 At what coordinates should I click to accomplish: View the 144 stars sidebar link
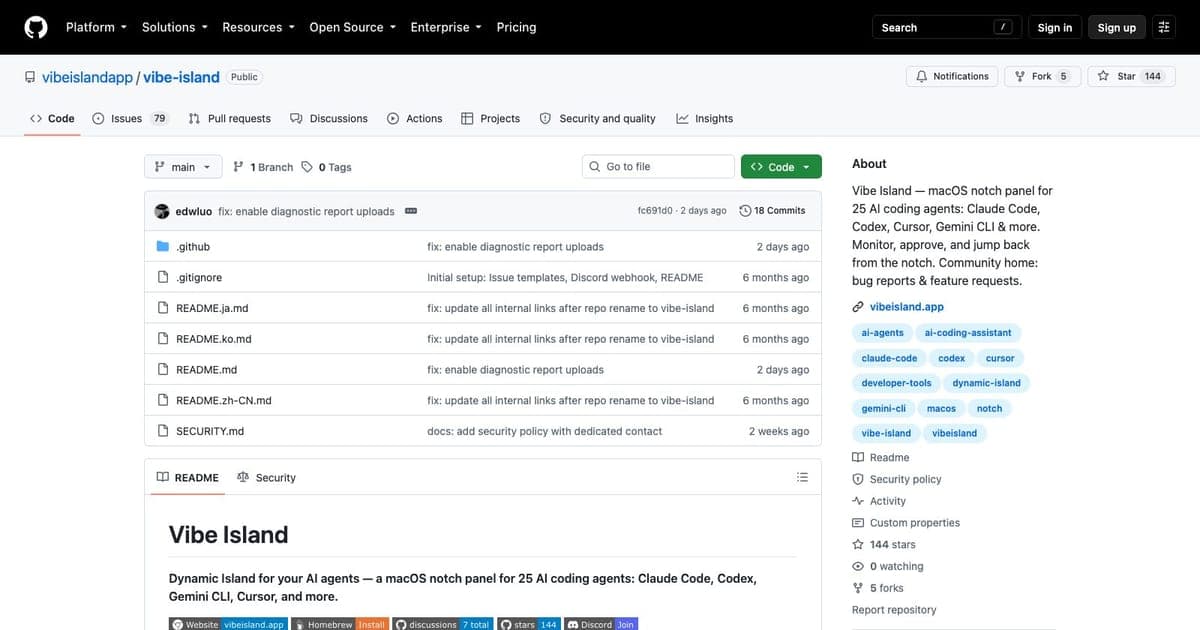[884, 545]
